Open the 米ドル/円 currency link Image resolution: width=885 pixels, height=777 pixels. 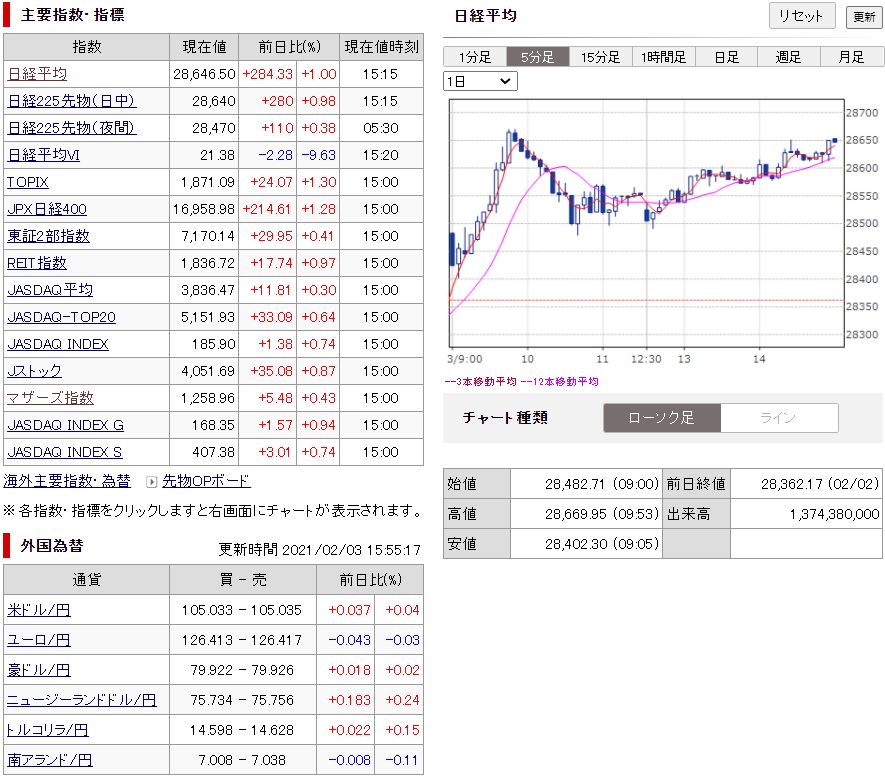39,611
